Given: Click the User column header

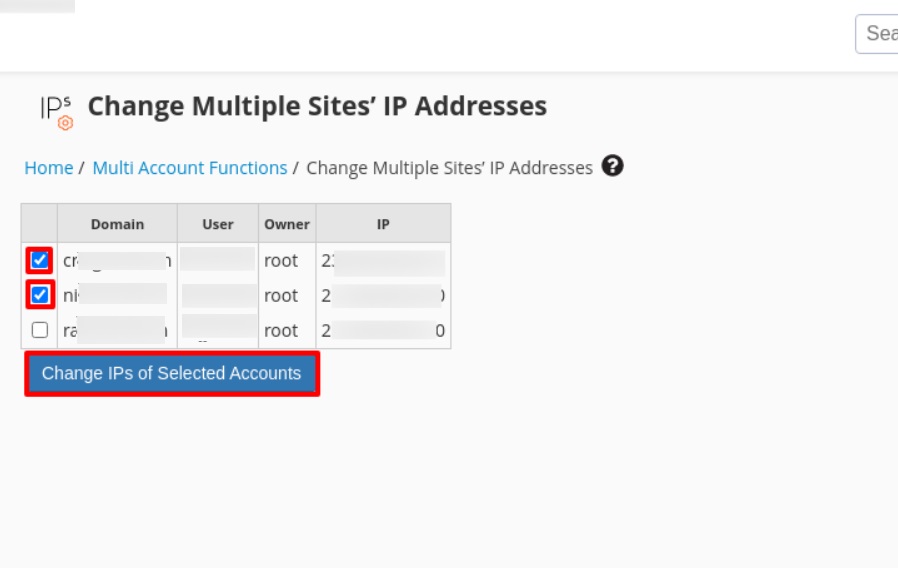Looking at the screenshot, I should coord(217,224).
